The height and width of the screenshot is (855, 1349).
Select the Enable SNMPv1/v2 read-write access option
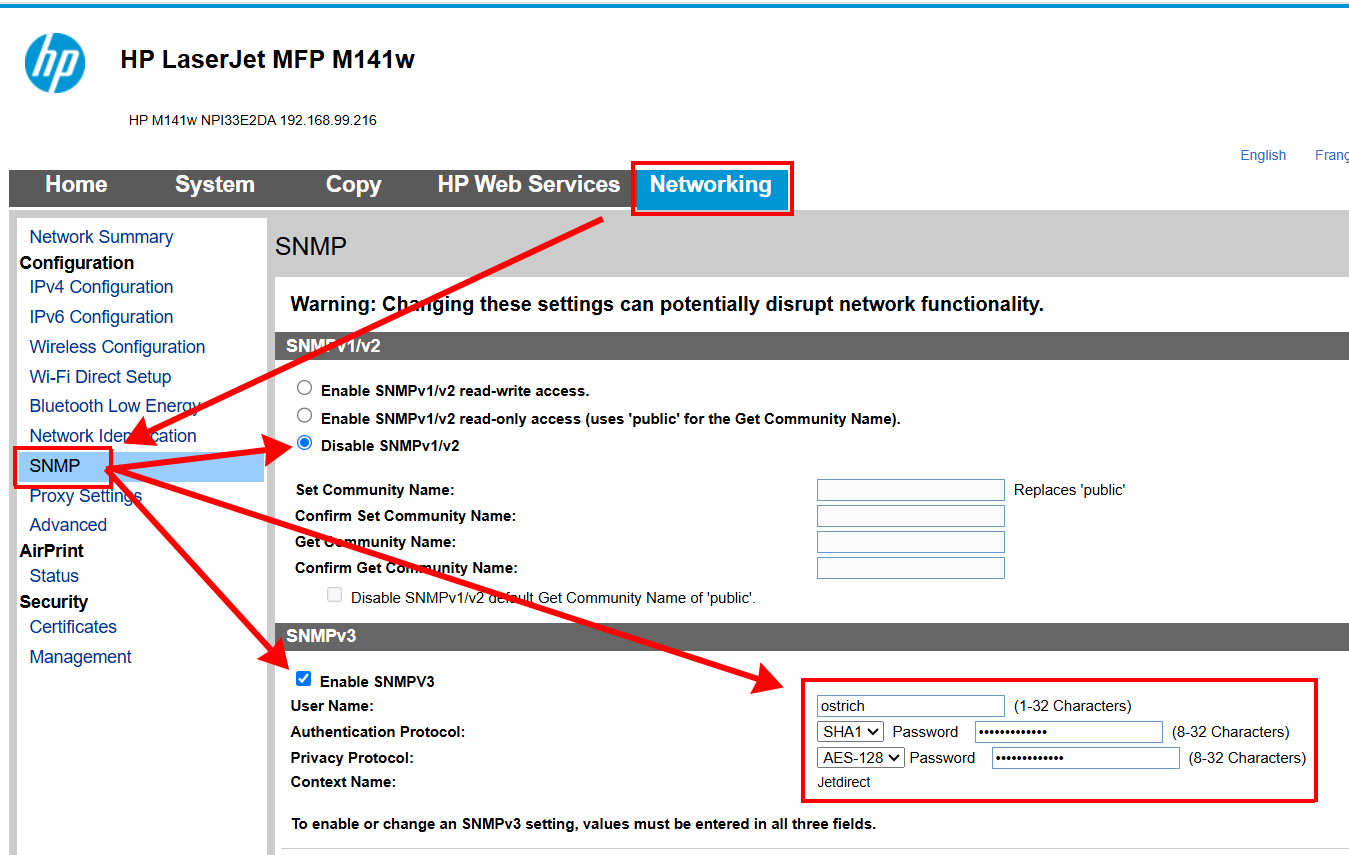(x=304, y=387)
